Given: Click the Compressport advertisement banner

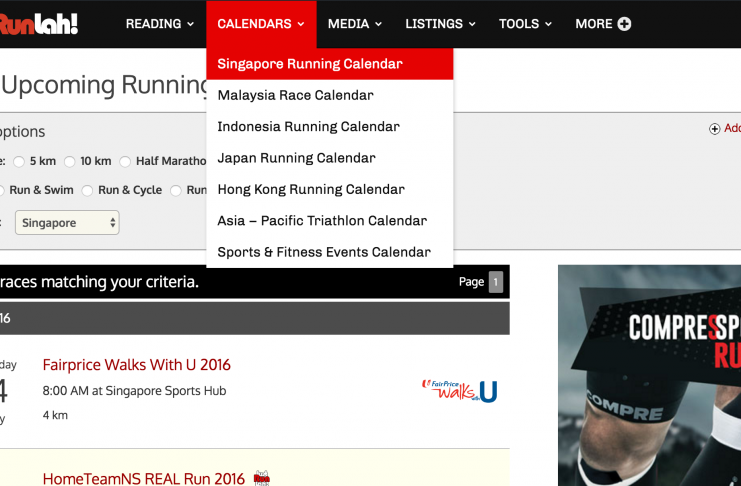Looking at the screenshot, I should 649,375.
